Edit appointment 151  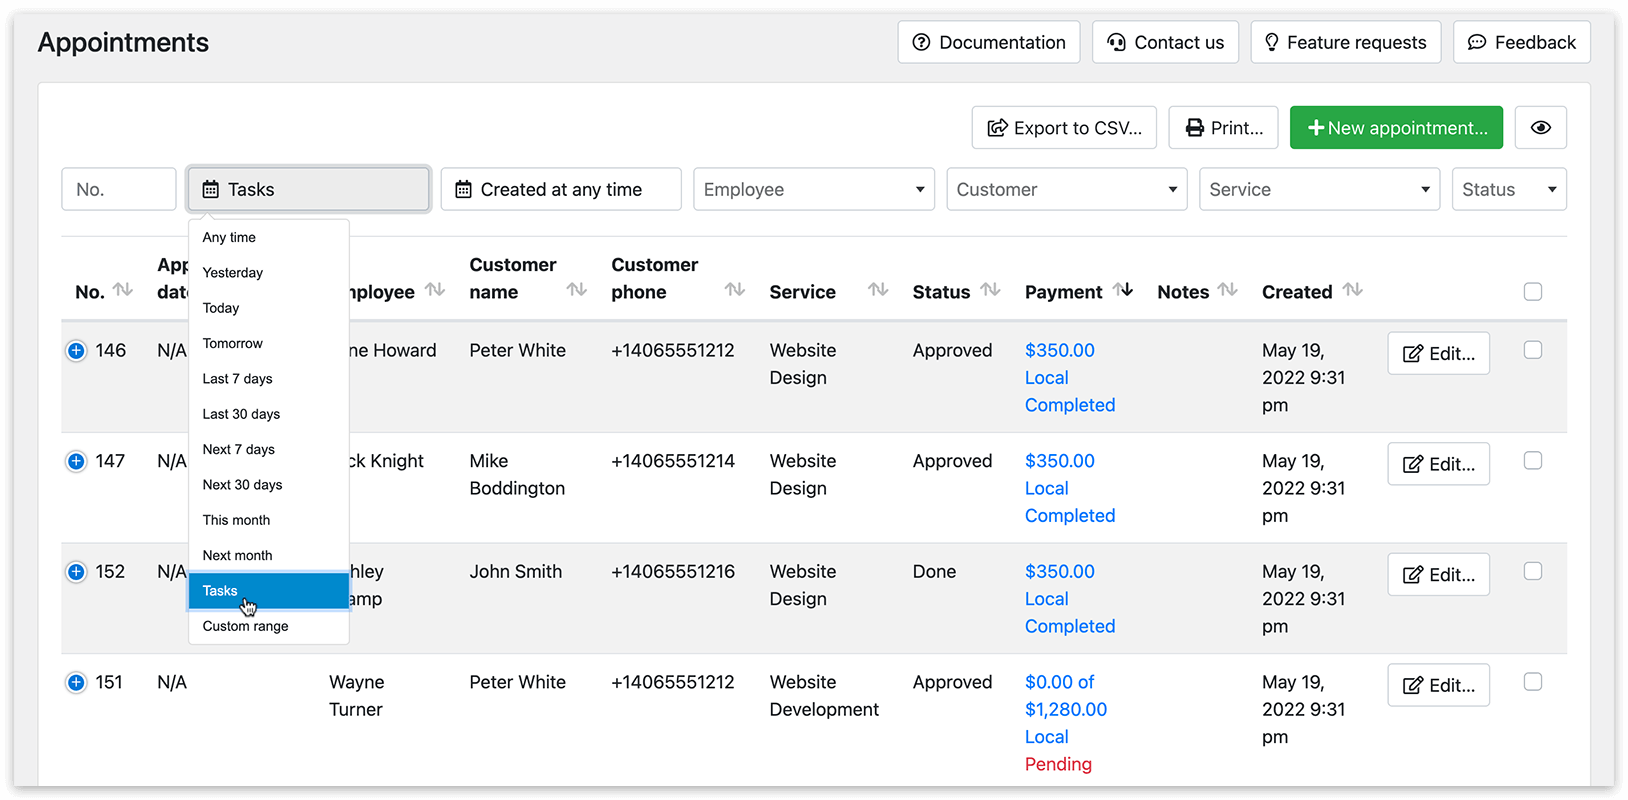(1438, 685)
